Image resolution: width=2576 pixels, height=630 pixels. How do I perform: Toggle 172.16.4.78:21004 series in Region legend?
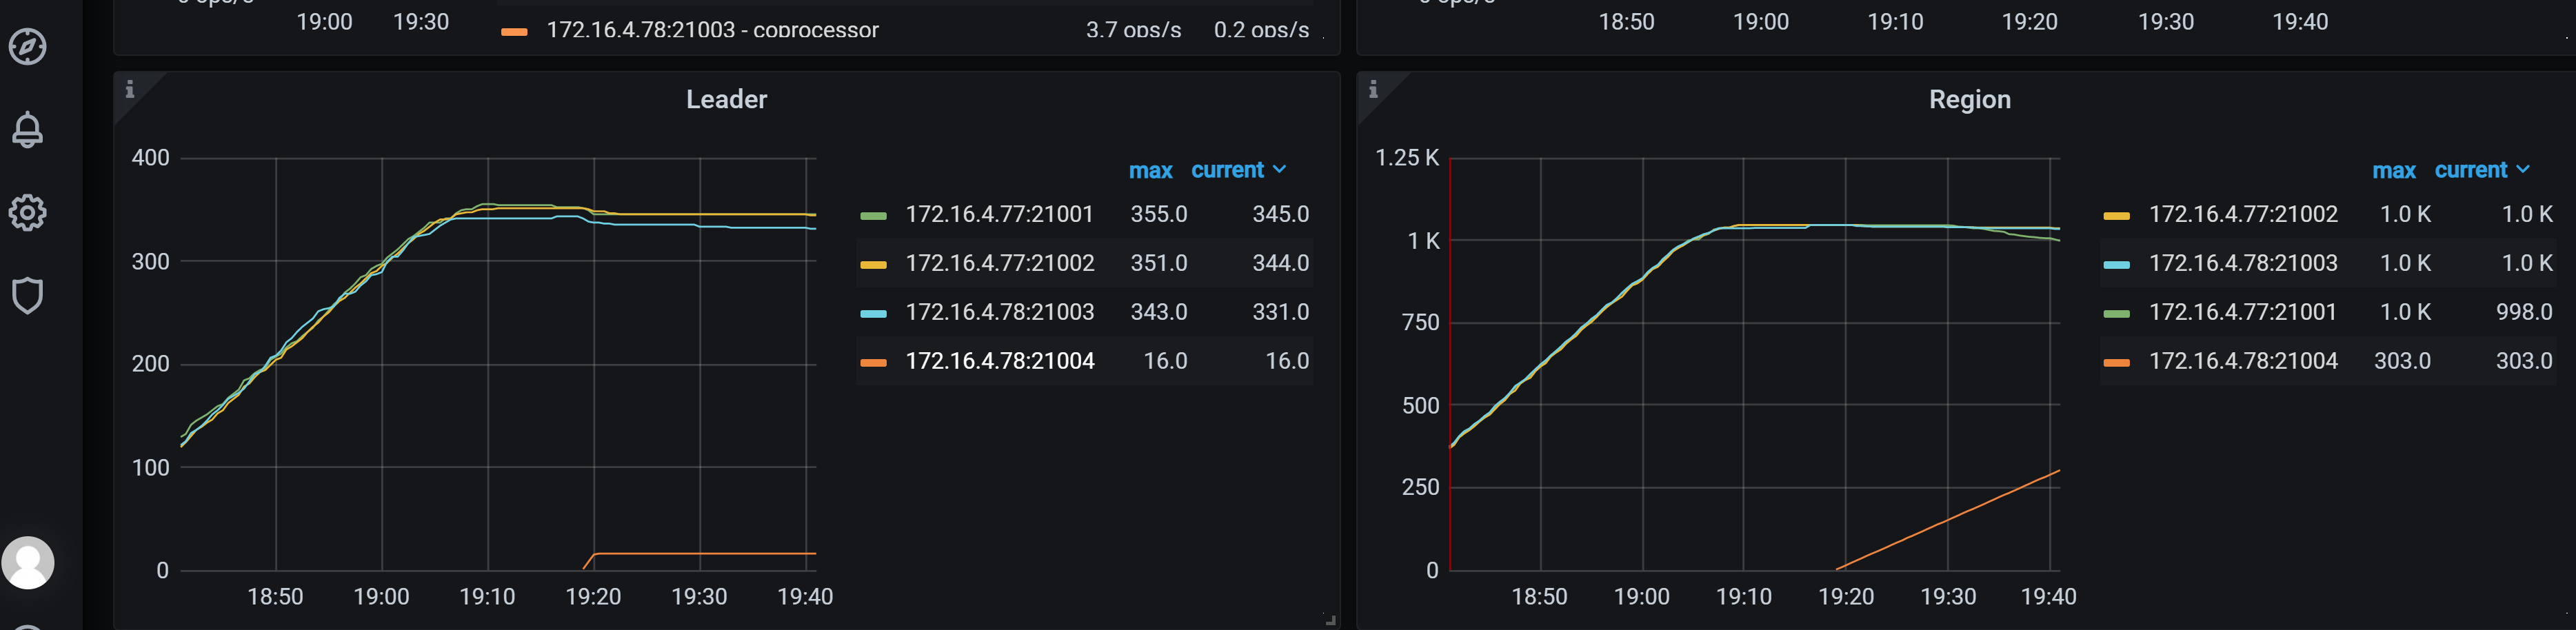coord(2243,361)
